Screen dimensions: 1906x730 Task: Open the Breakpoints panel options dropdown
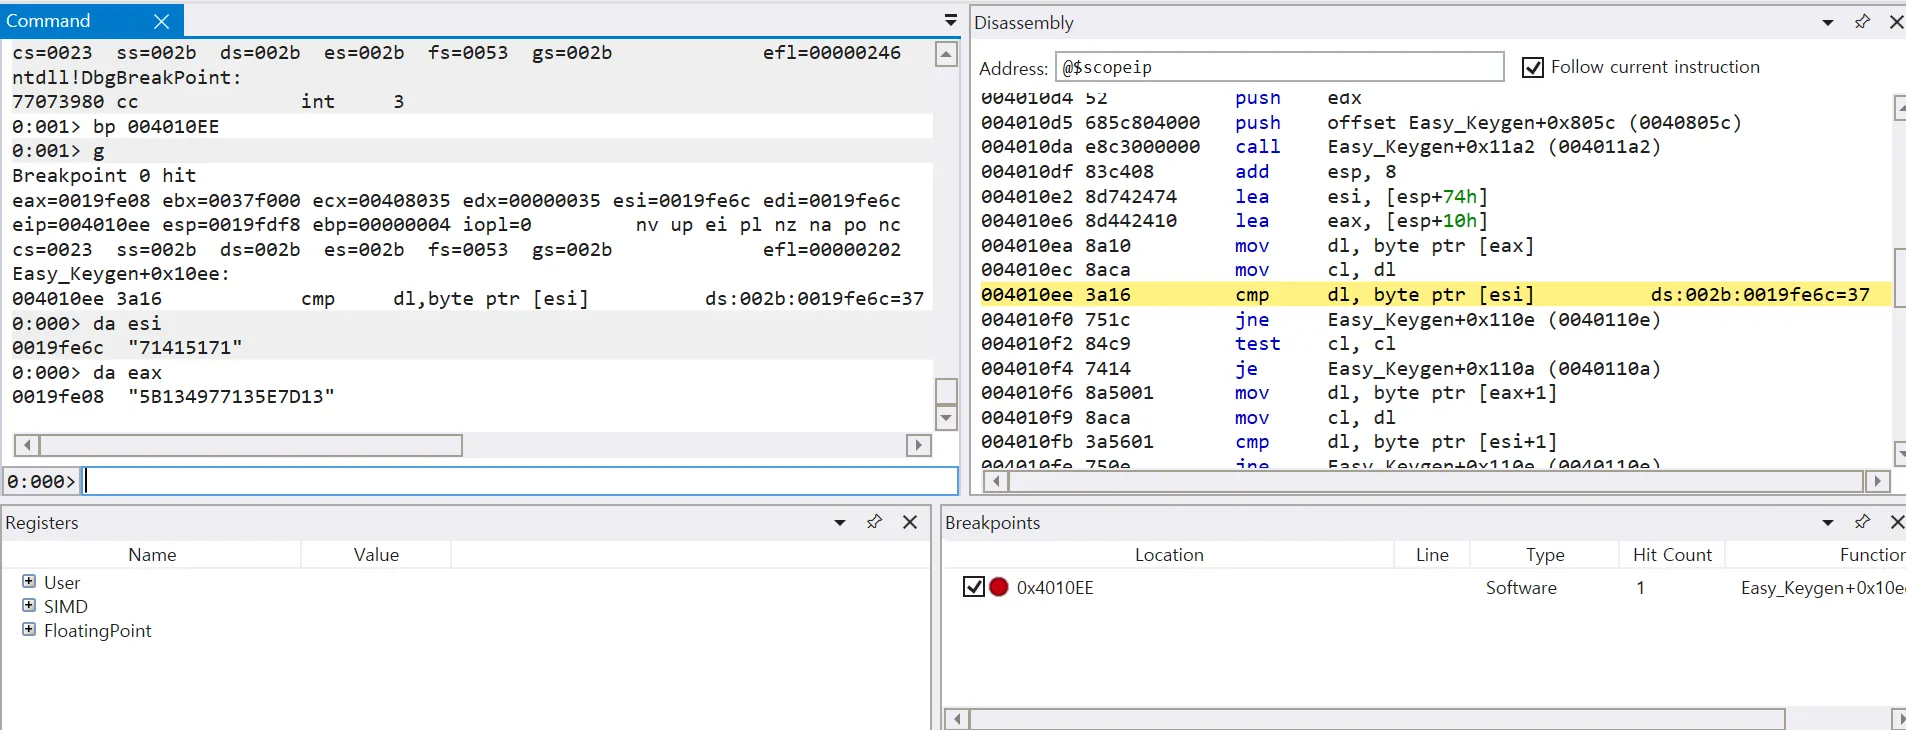[1828, 522]
